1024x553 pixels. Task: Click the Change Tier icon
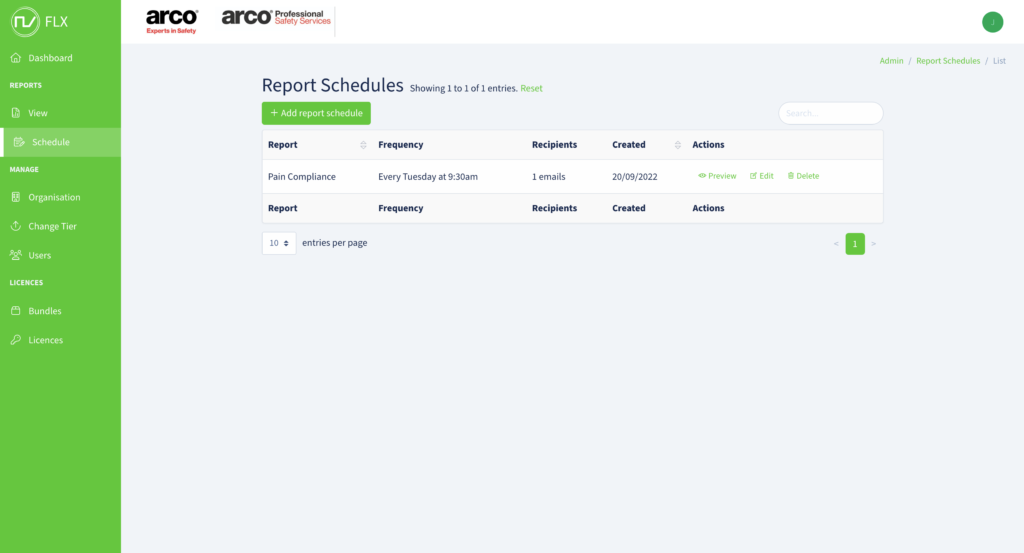click(x=16, y=226)
